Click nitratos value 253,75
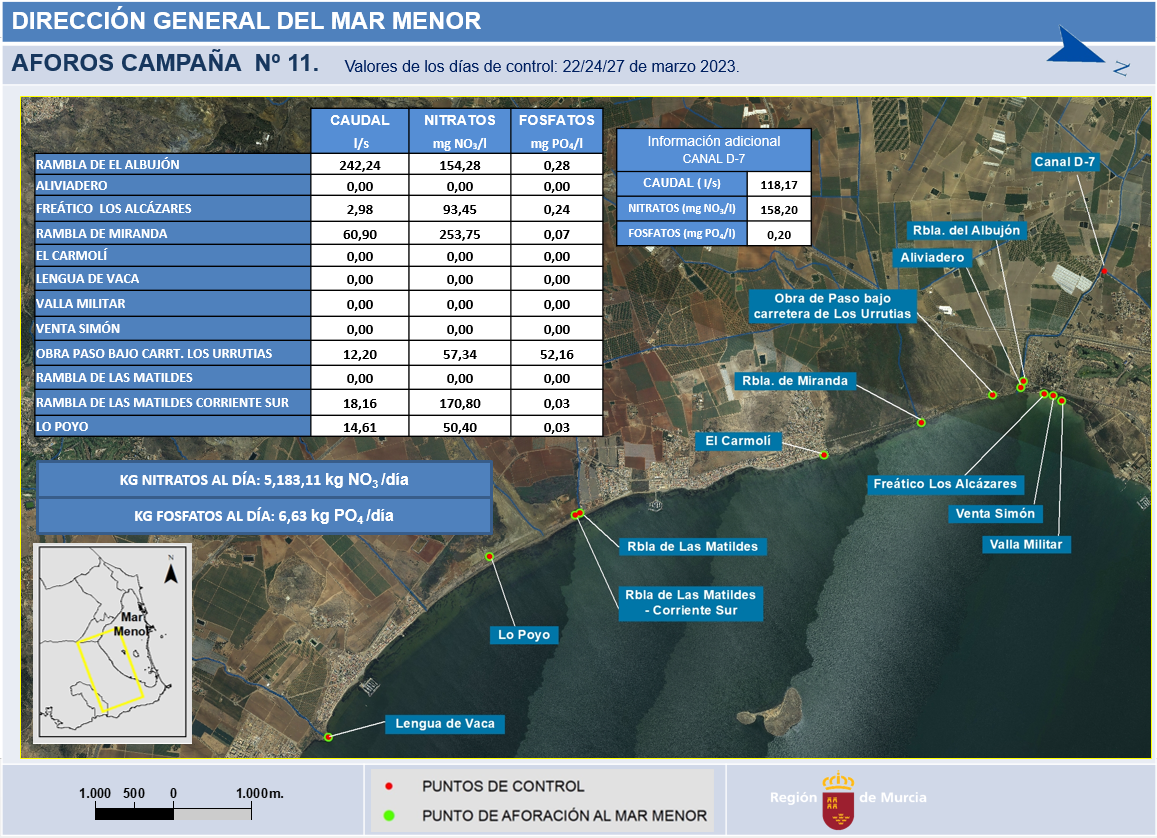1157x838 pixels. point(460,235)
